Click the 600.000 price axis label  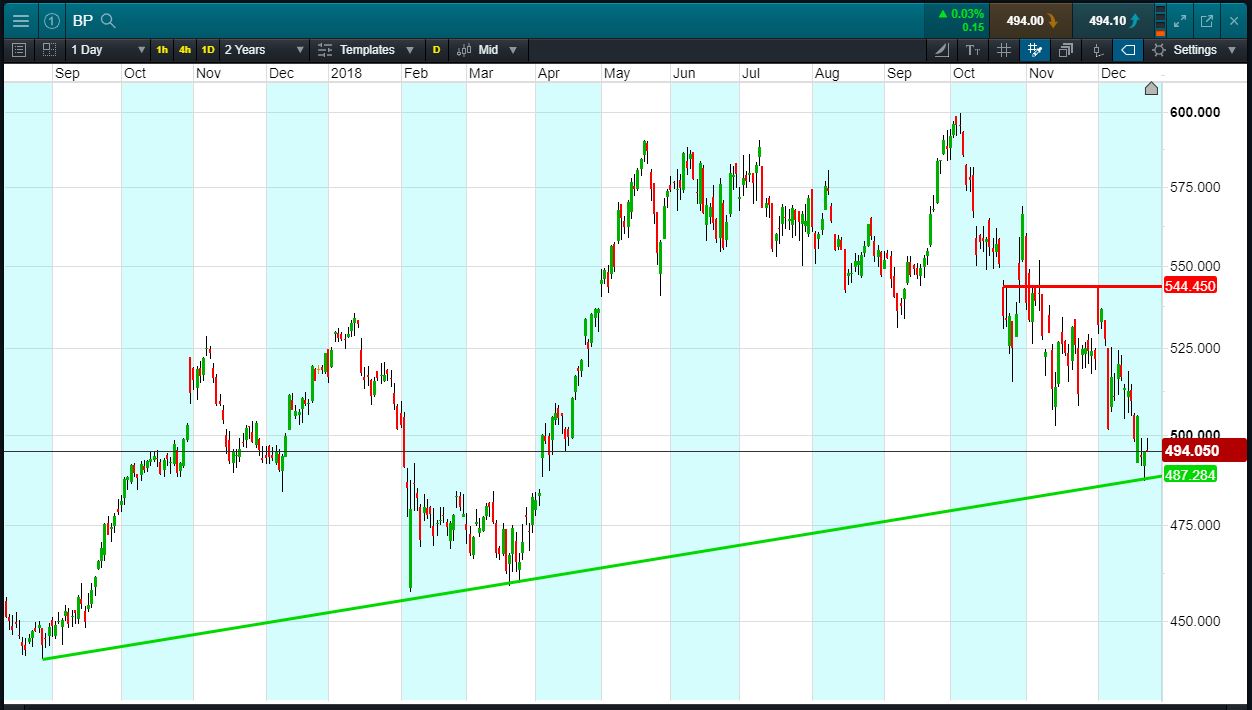1194,112
